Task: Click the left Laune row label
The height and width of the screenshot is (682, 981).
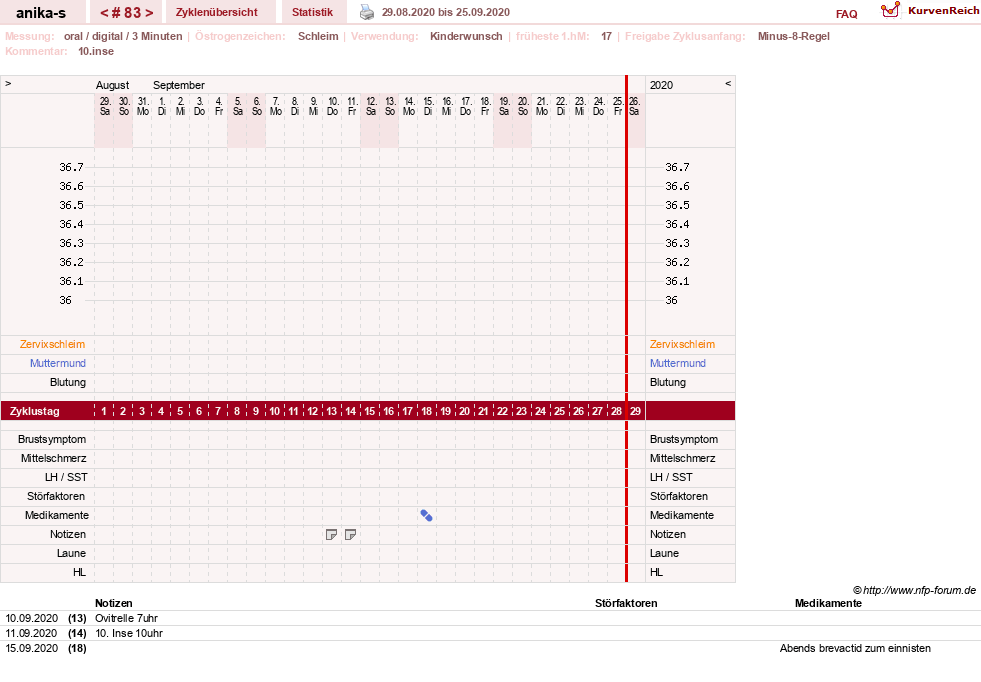Action: tap(71, 553)
